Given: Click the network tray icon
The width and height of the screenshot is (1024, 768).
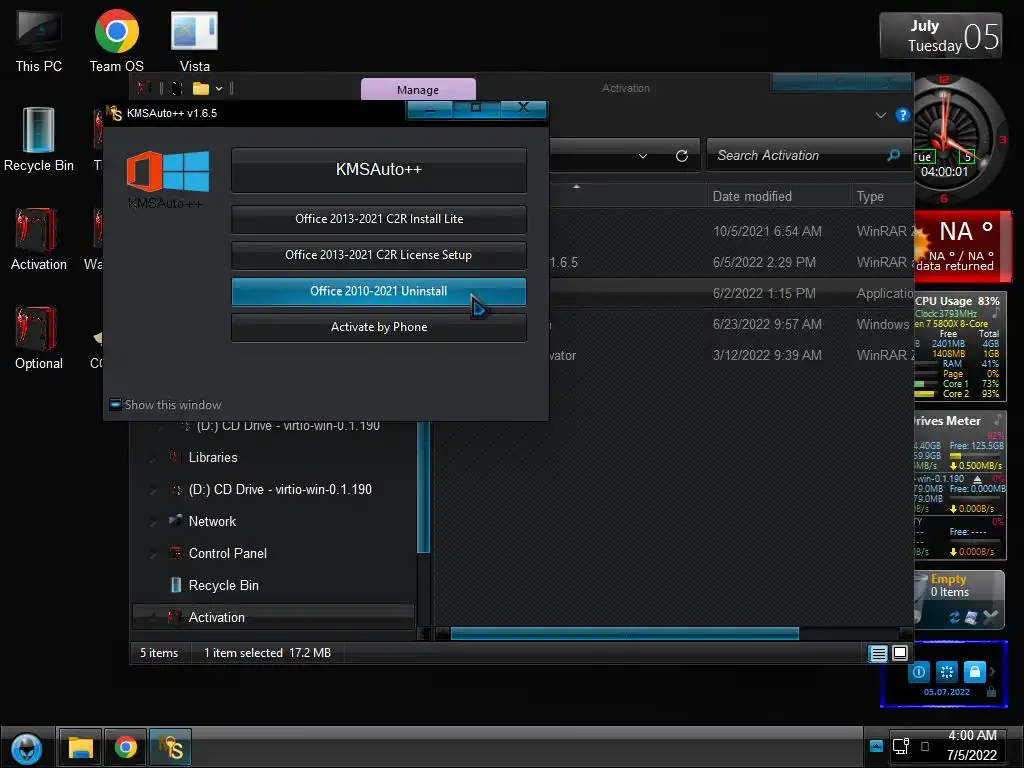Looking at the screenshot, I should click(x=901, y=746).
